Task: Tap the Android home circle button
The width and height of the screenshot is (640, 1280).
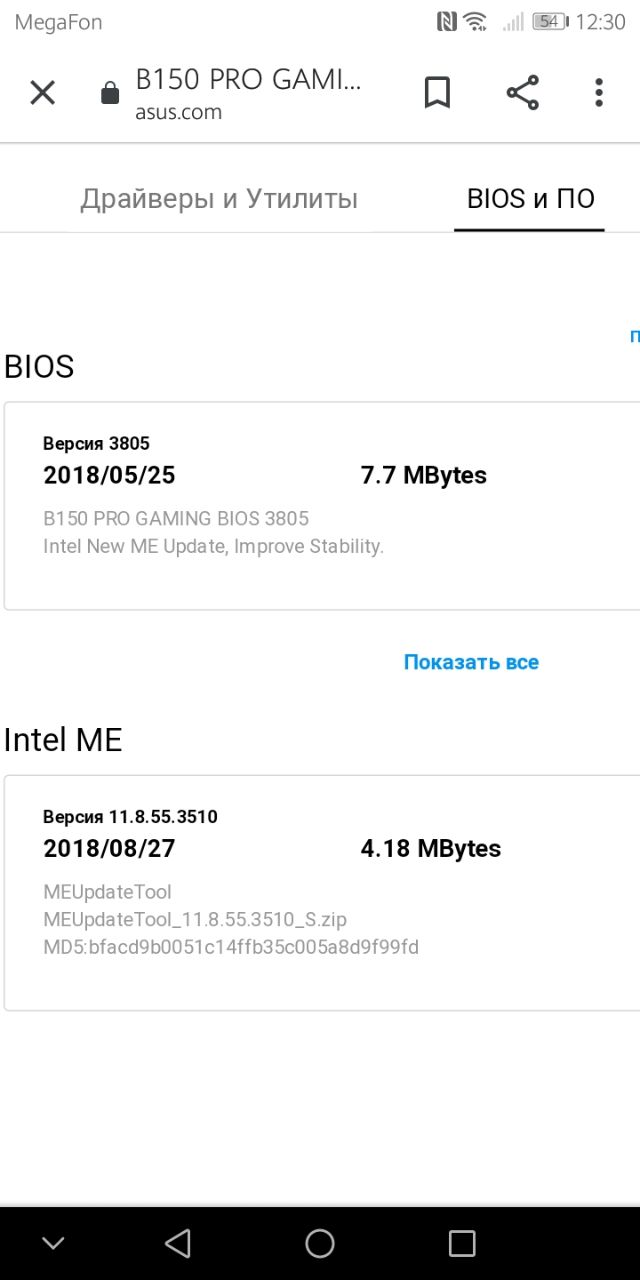Action: [x=320, y=1243]
